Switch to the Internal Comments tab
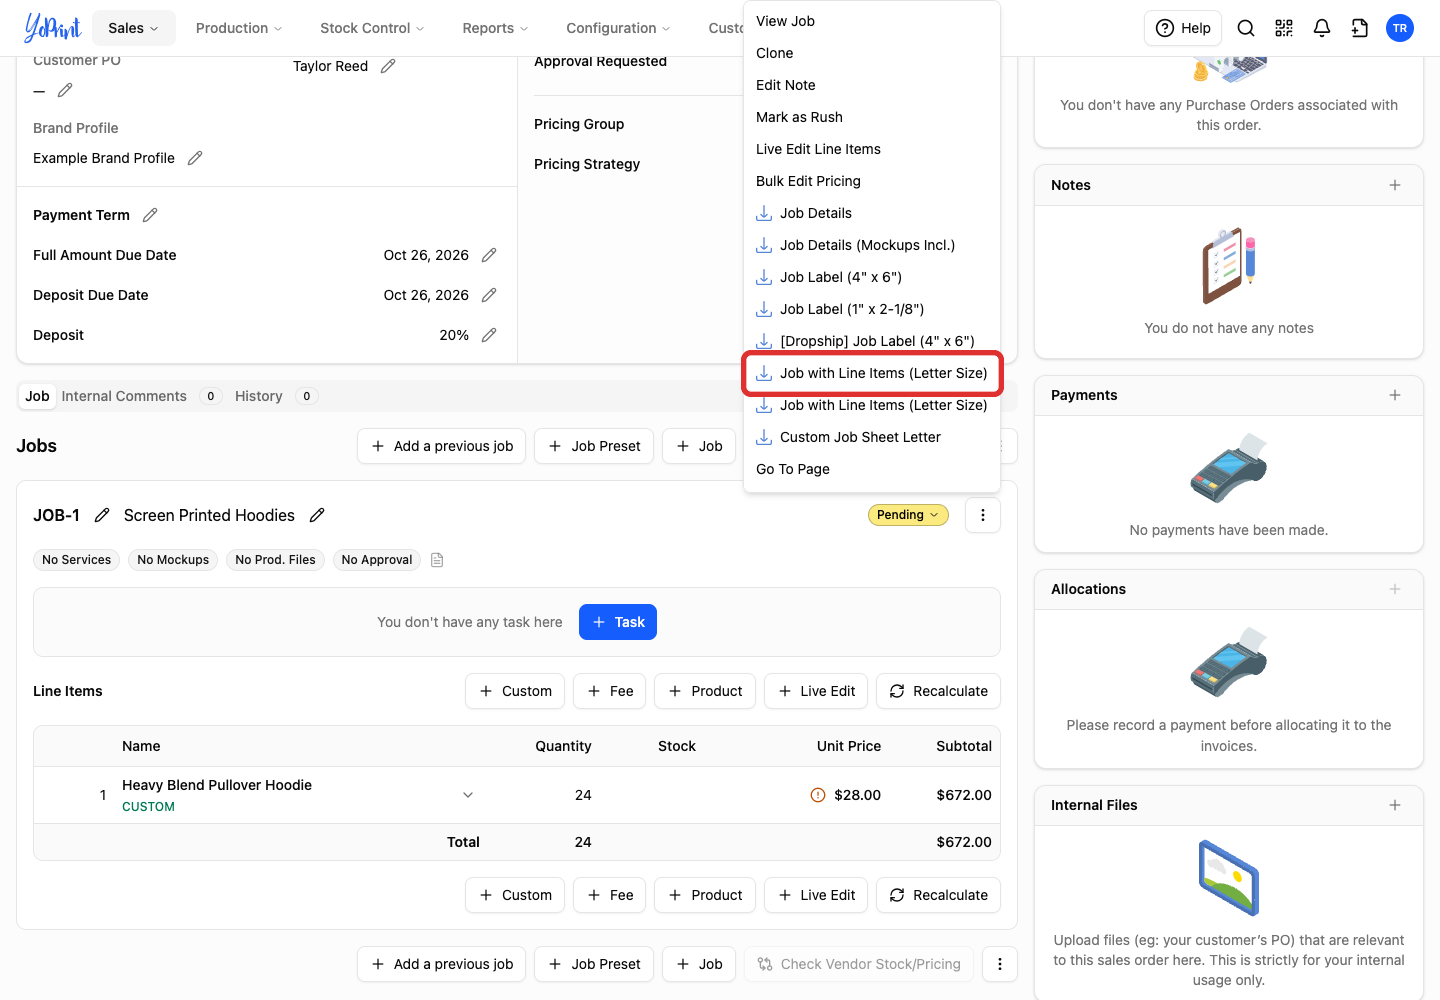Image resolution: width=1440 pixels, height=1000 pixels. (140, 396)
